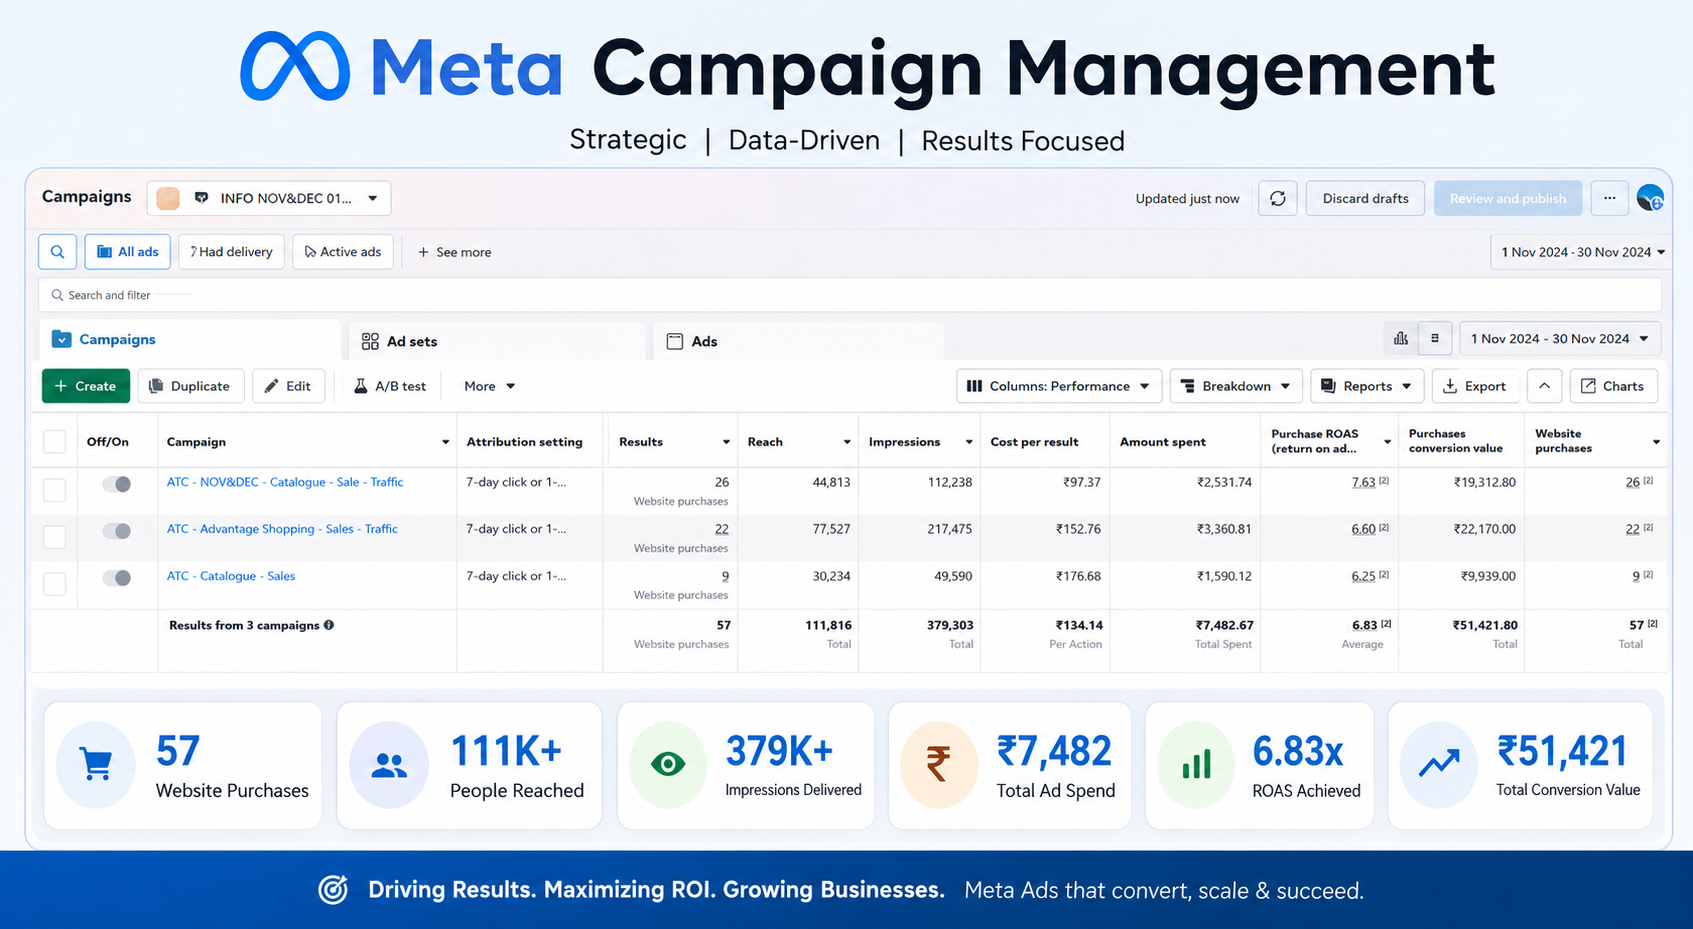Screen dimensions: 1693x929
Task: Click the search magnifier icon button
Action: [58, 252]
